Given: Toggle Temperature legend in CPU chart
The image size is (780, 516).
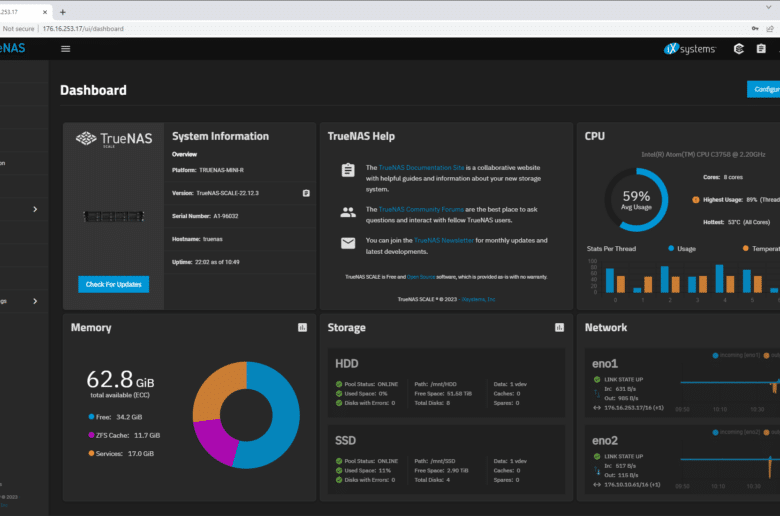Looking at the screenshot, I should [x=761, y=249].
